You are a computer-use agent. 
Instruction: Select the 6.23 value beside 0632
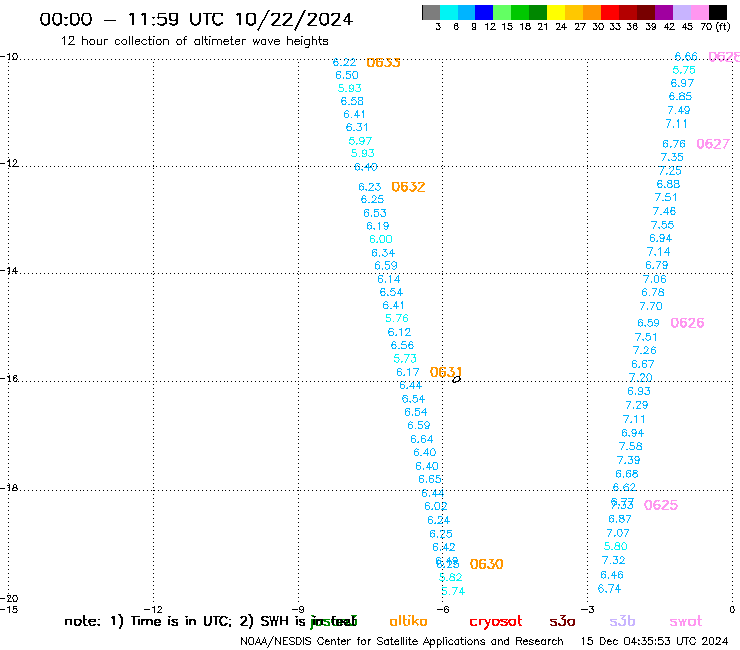click(x=370, y=187)
